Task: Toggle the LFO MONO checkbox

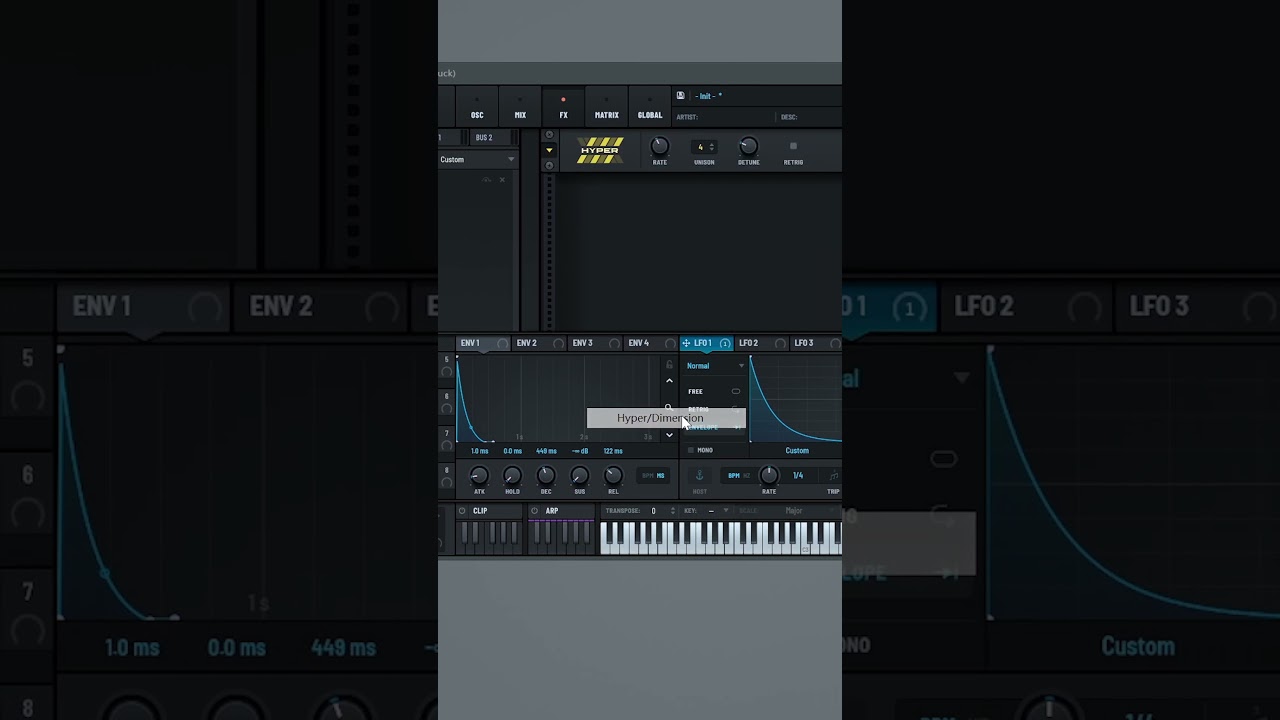Action: pos(690,450)
